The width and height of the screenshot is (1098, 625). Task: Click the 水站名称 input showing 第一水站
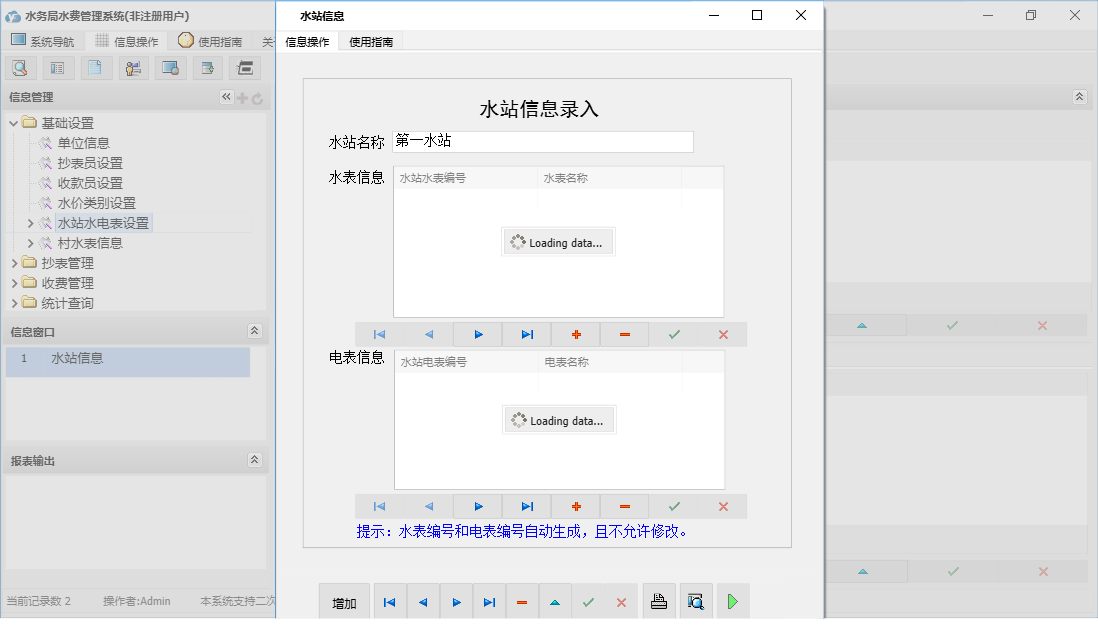(x=543, y=141)
